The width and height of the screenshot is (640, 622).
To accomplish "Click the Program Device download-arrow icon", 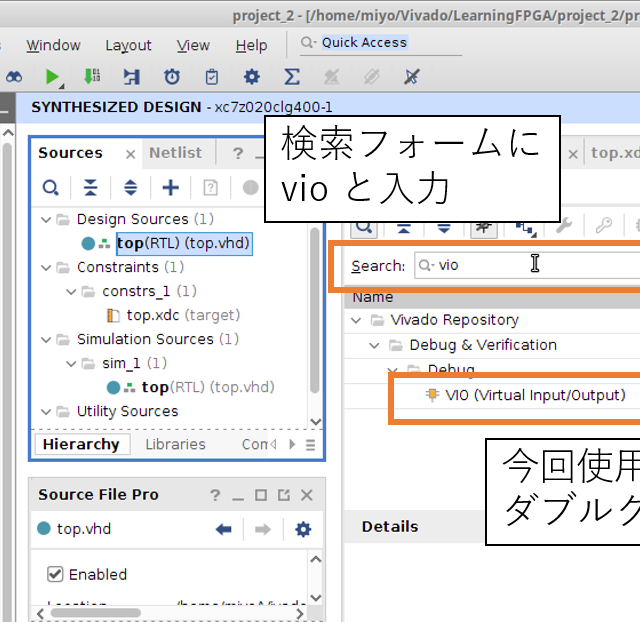I will [x=92, y=77].
